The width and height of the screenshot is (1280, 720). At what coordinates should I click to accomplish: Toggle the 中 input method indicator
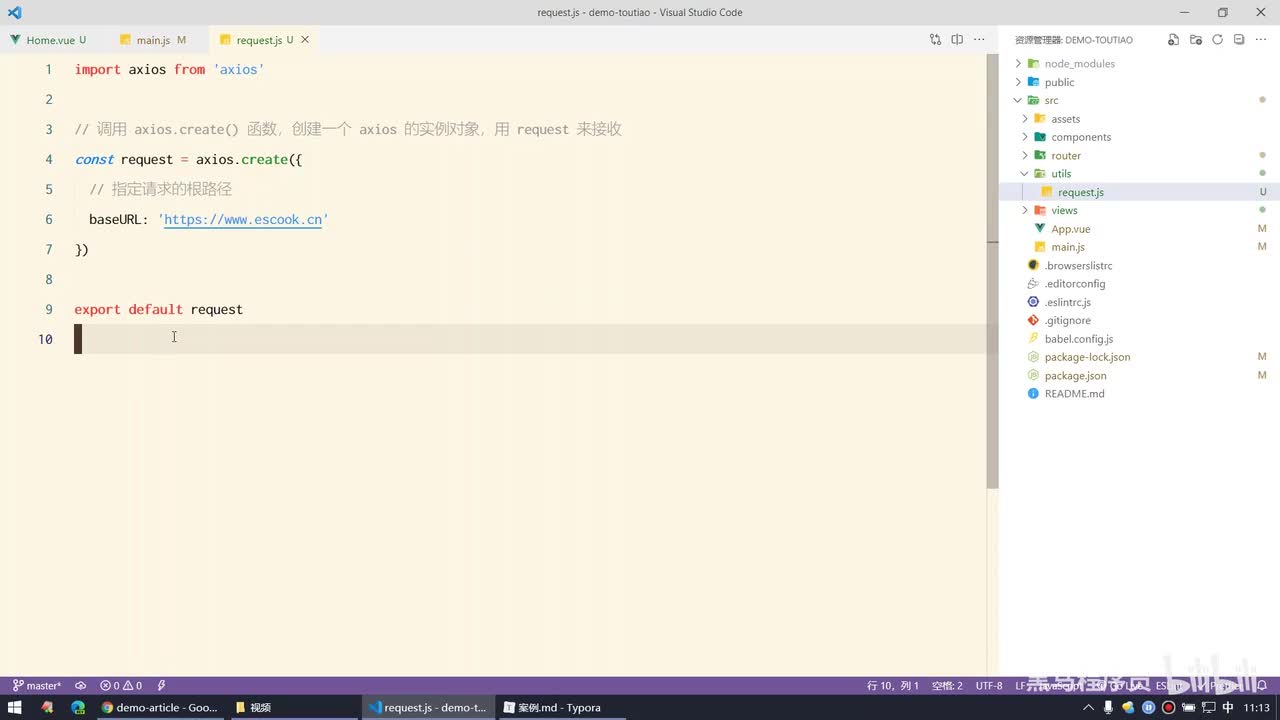pos(1228,707)
